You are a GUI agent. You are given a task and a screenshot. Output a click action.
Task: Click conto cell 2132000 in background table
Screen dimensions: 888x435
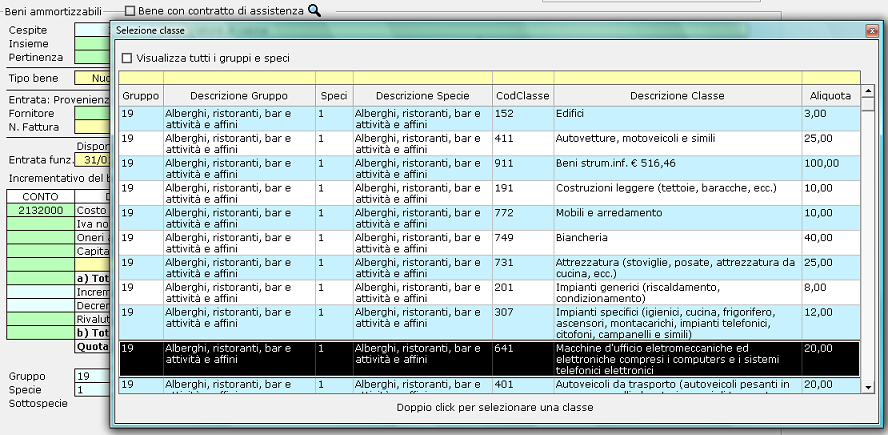[x=40, y=210]
